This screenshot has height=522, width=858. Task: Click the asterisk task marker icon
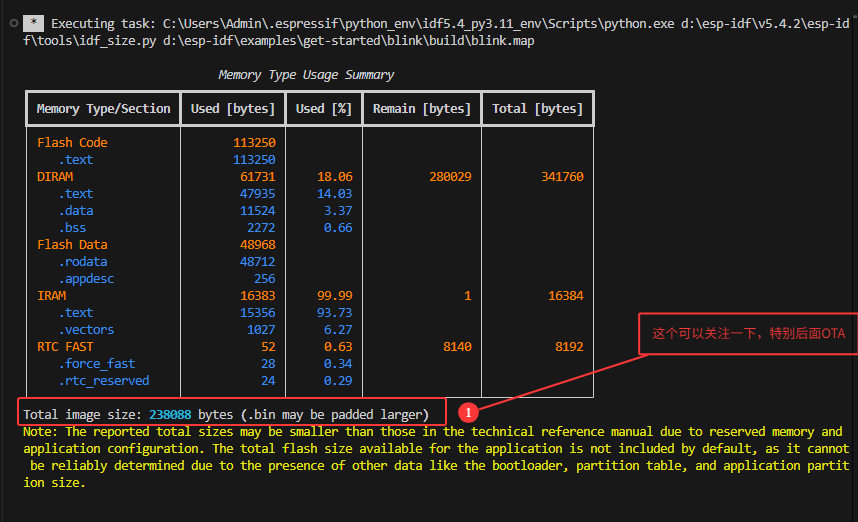point(33,23)
